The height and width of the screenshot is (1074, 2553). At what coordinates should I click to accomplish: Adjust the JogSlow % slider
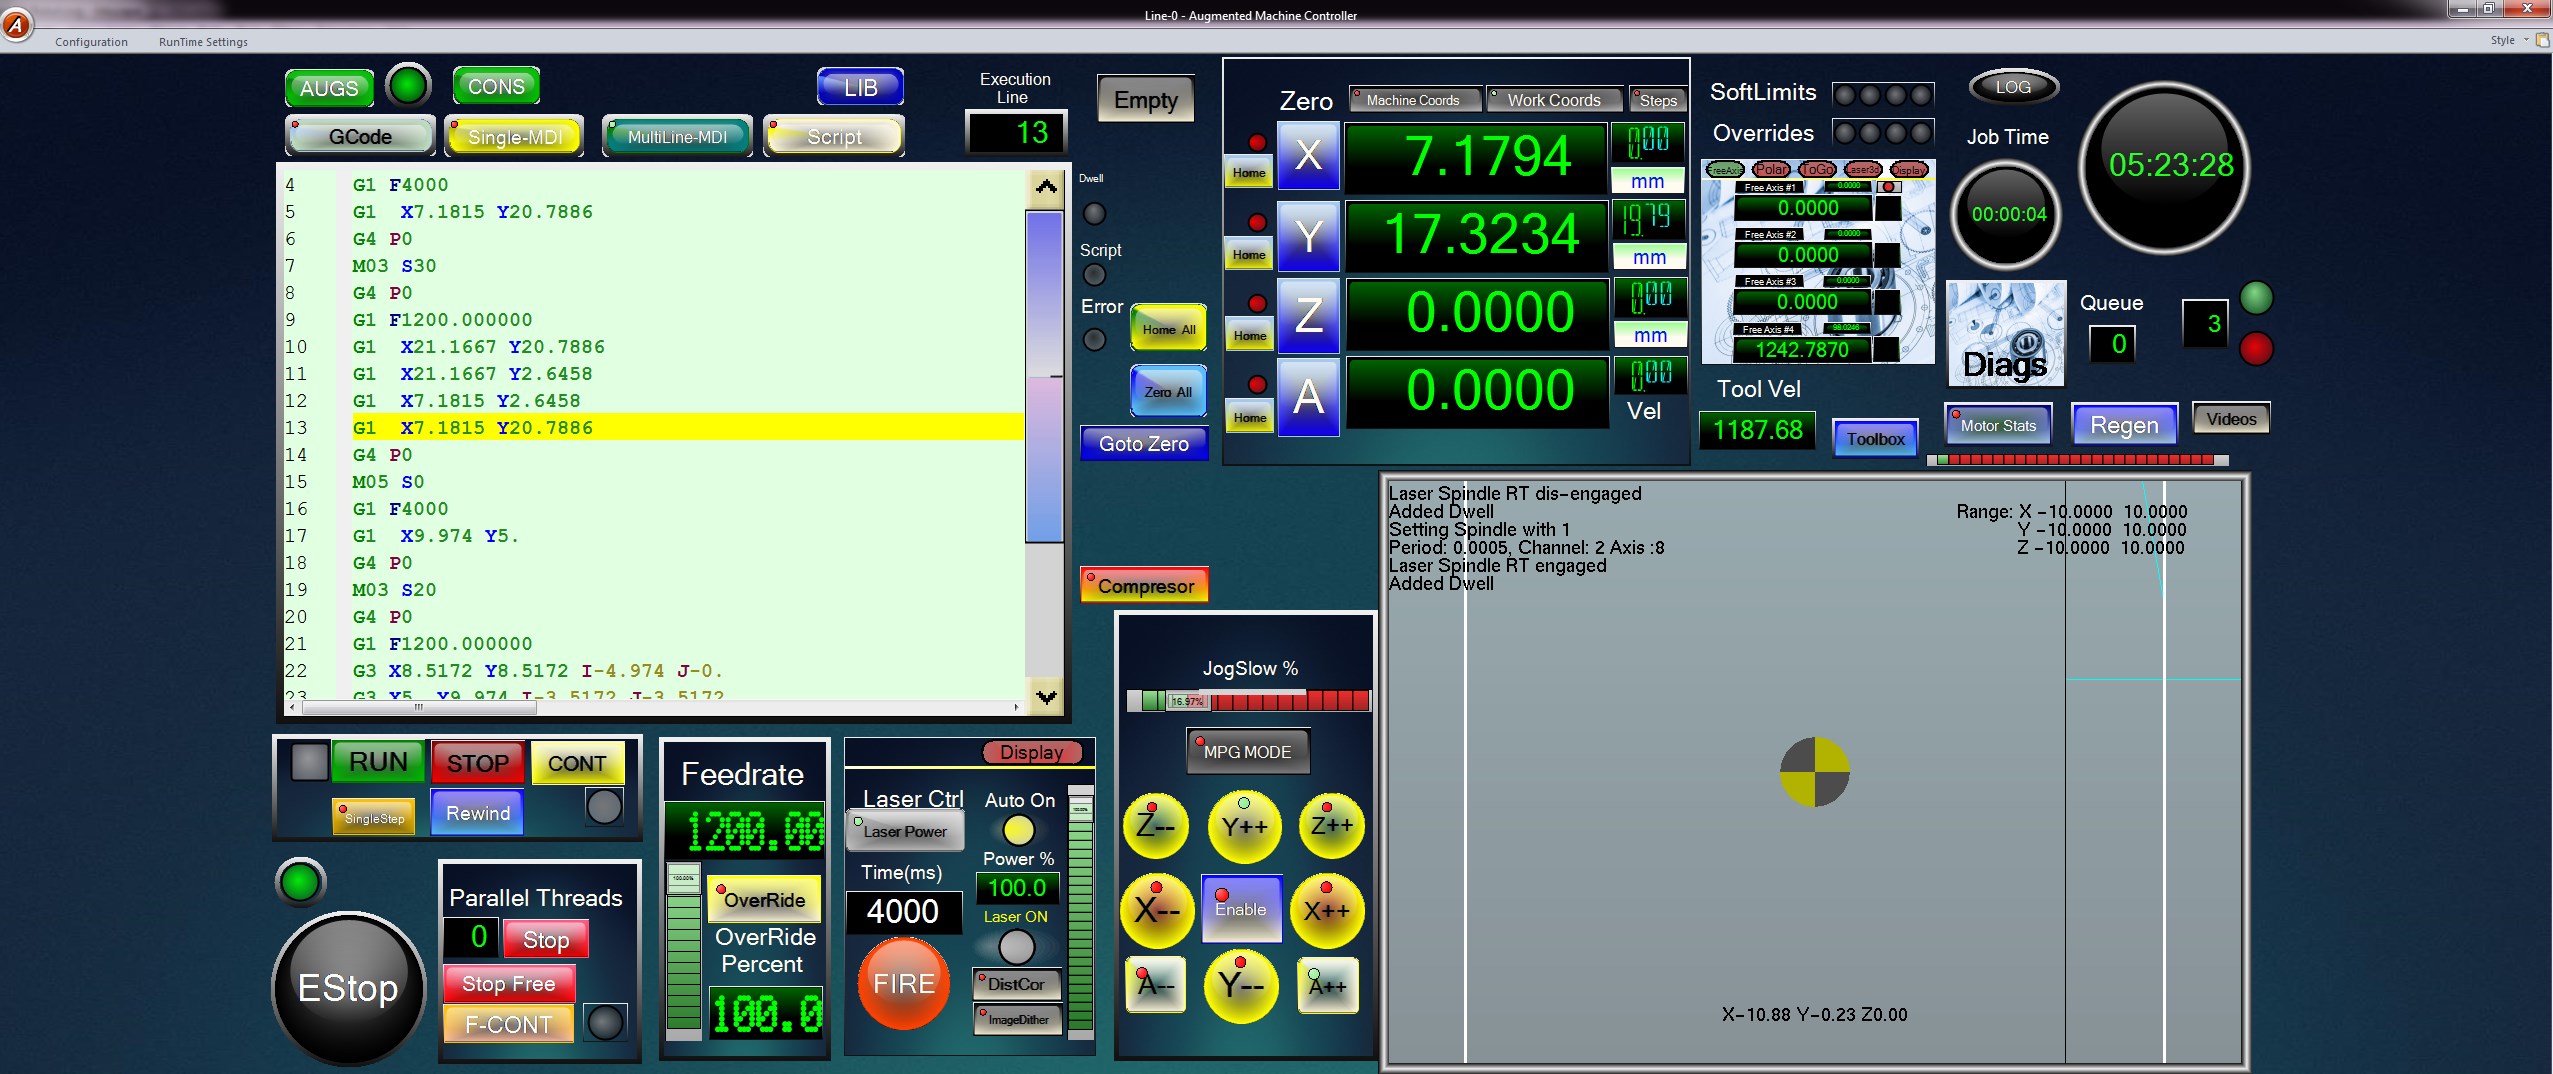click(1187, 701)
